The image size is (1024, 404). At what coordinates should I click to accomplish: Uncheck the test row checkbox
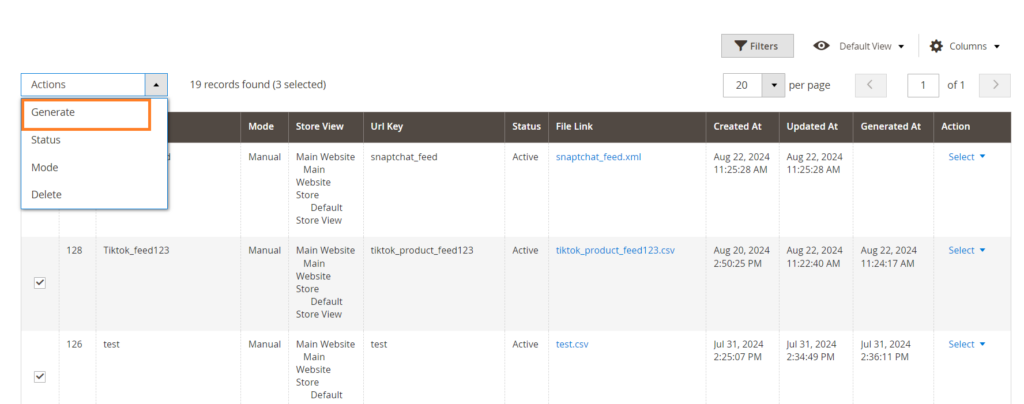(40, 377)
